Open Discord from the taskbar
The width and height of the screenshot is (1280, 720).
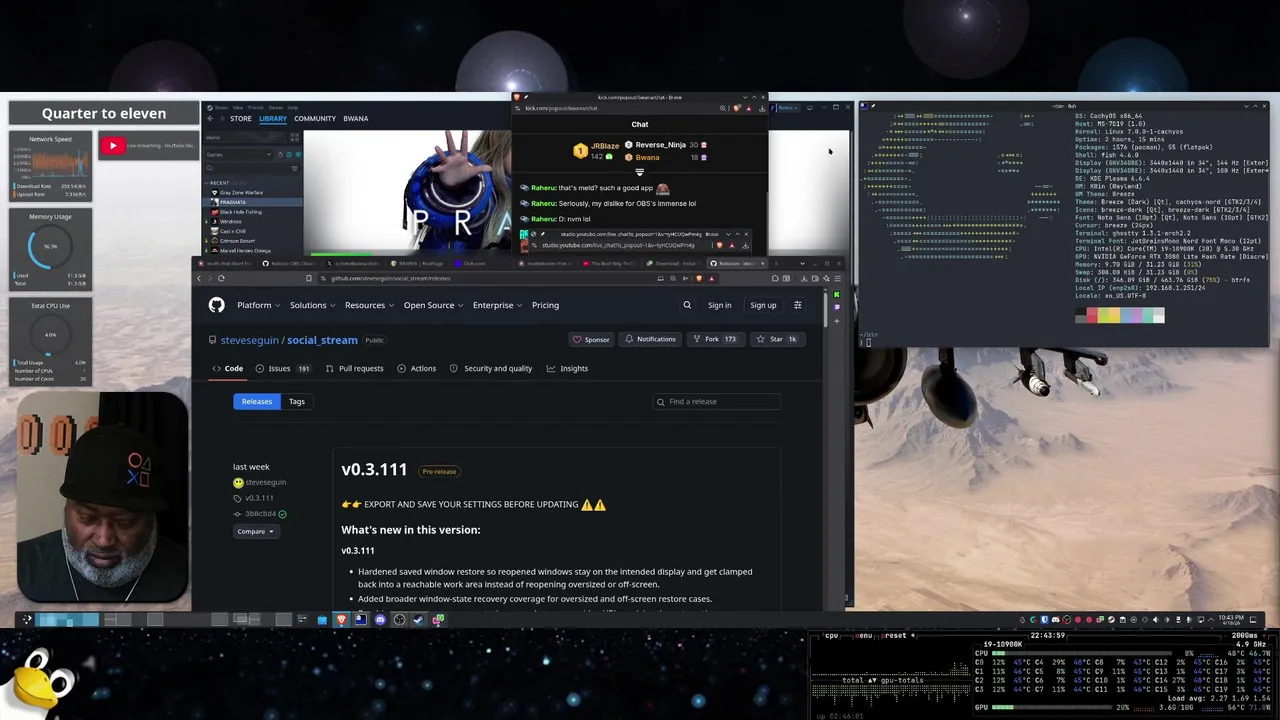[x=380, y=619]
